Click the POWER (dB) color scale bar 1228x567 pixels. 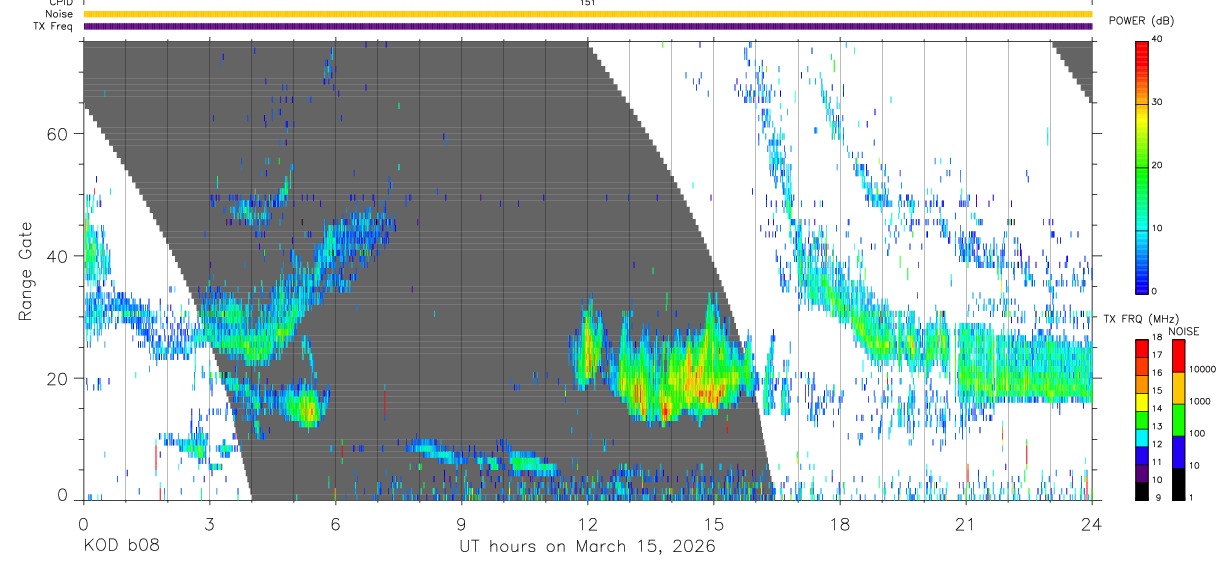coord(1143,166)
